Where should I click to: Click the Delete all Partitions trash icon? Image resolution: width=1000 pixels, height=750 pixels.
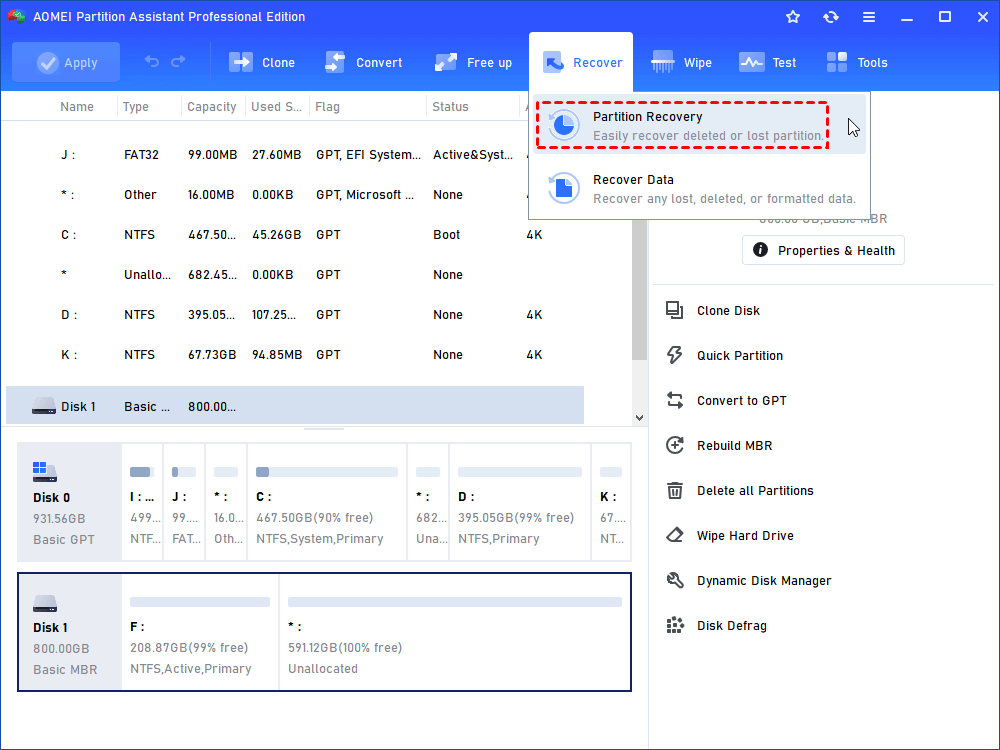pyautogui.click(x=674, y=490)
